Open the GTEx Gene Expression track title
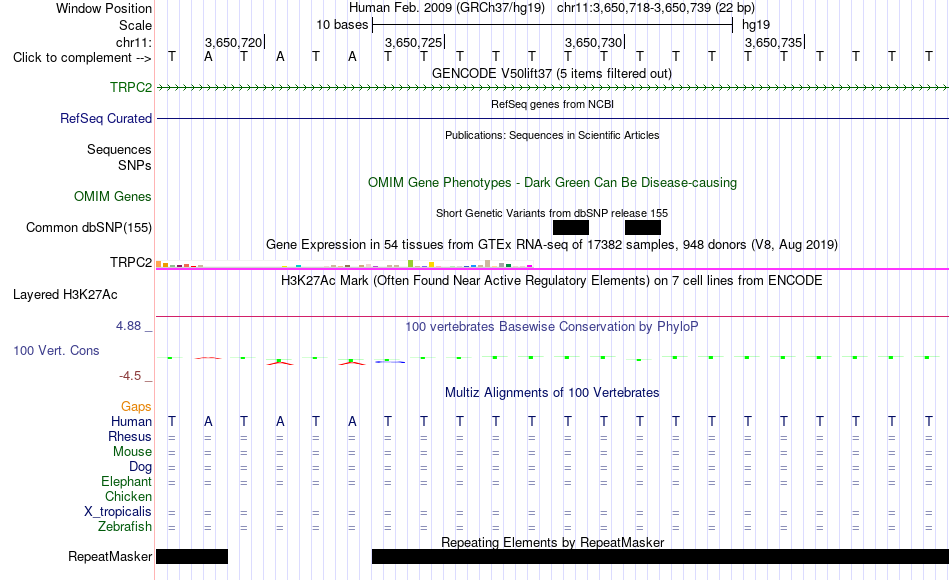This screenshot has width=950, height=580. coord(552,244)
